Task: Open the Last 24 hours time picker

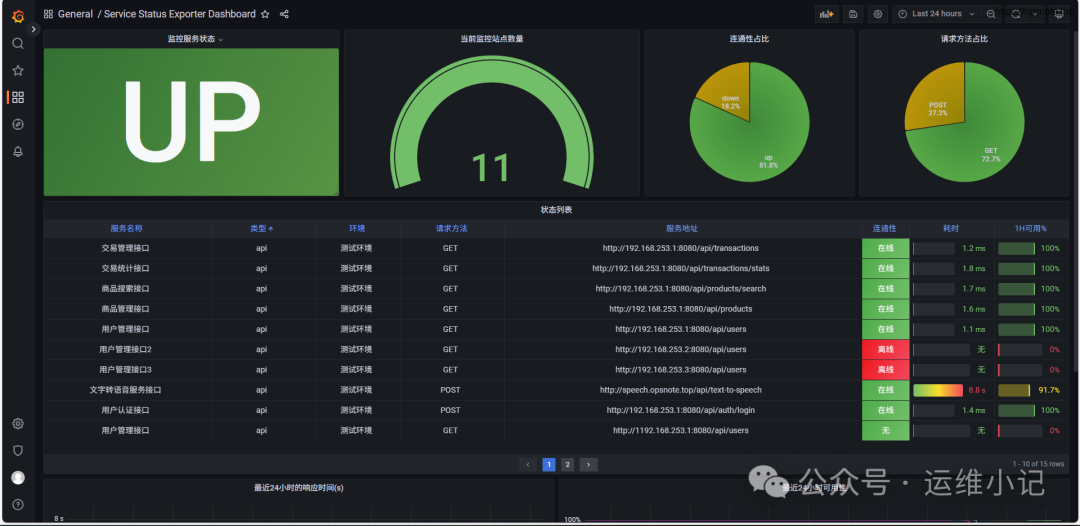Action: [936, 14]
